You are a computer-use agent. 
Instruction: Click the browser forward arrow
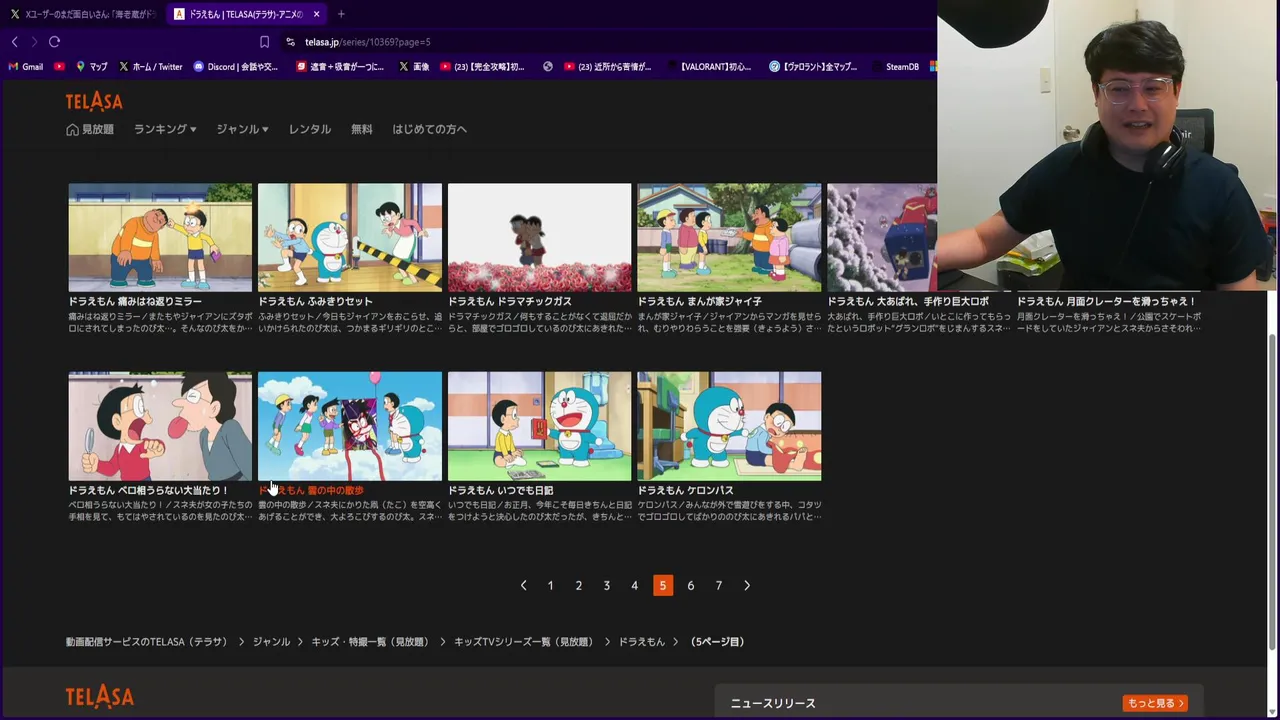coord(34,42)
